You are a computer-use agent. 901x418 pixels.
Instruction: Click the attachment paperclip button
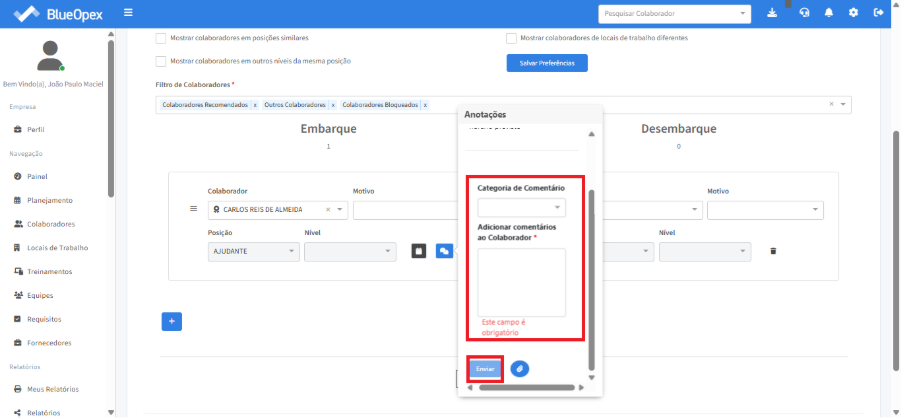[519, 369]
